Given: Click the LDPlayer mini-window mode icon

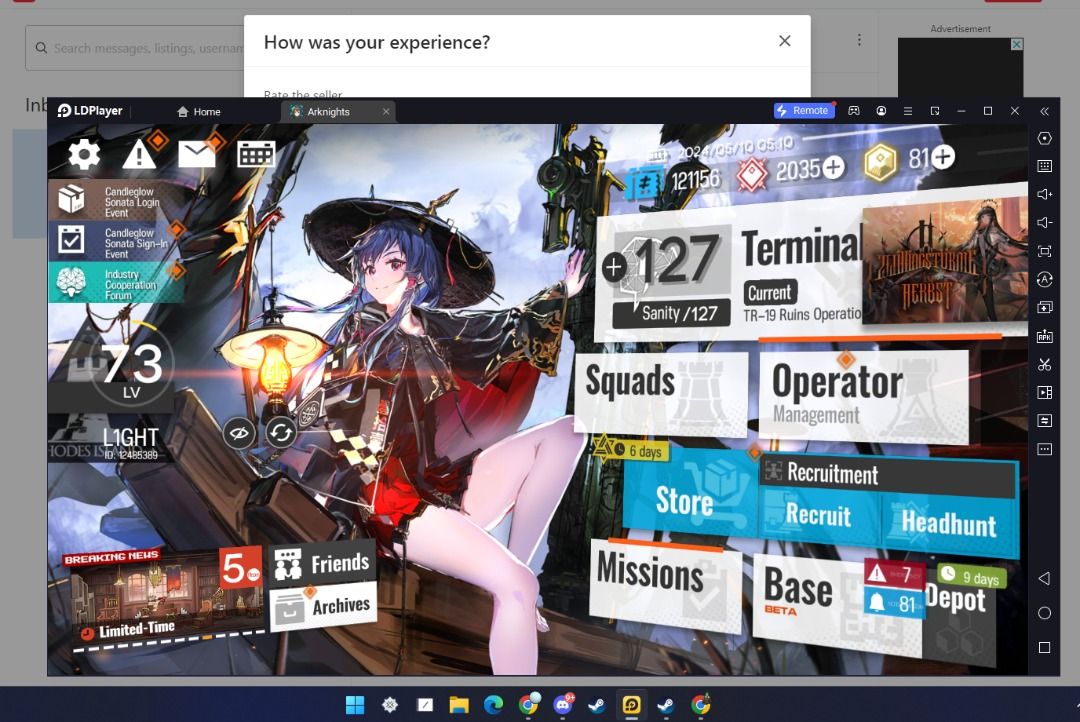Looking at the screenshot, I should click(x=935, y=111).
